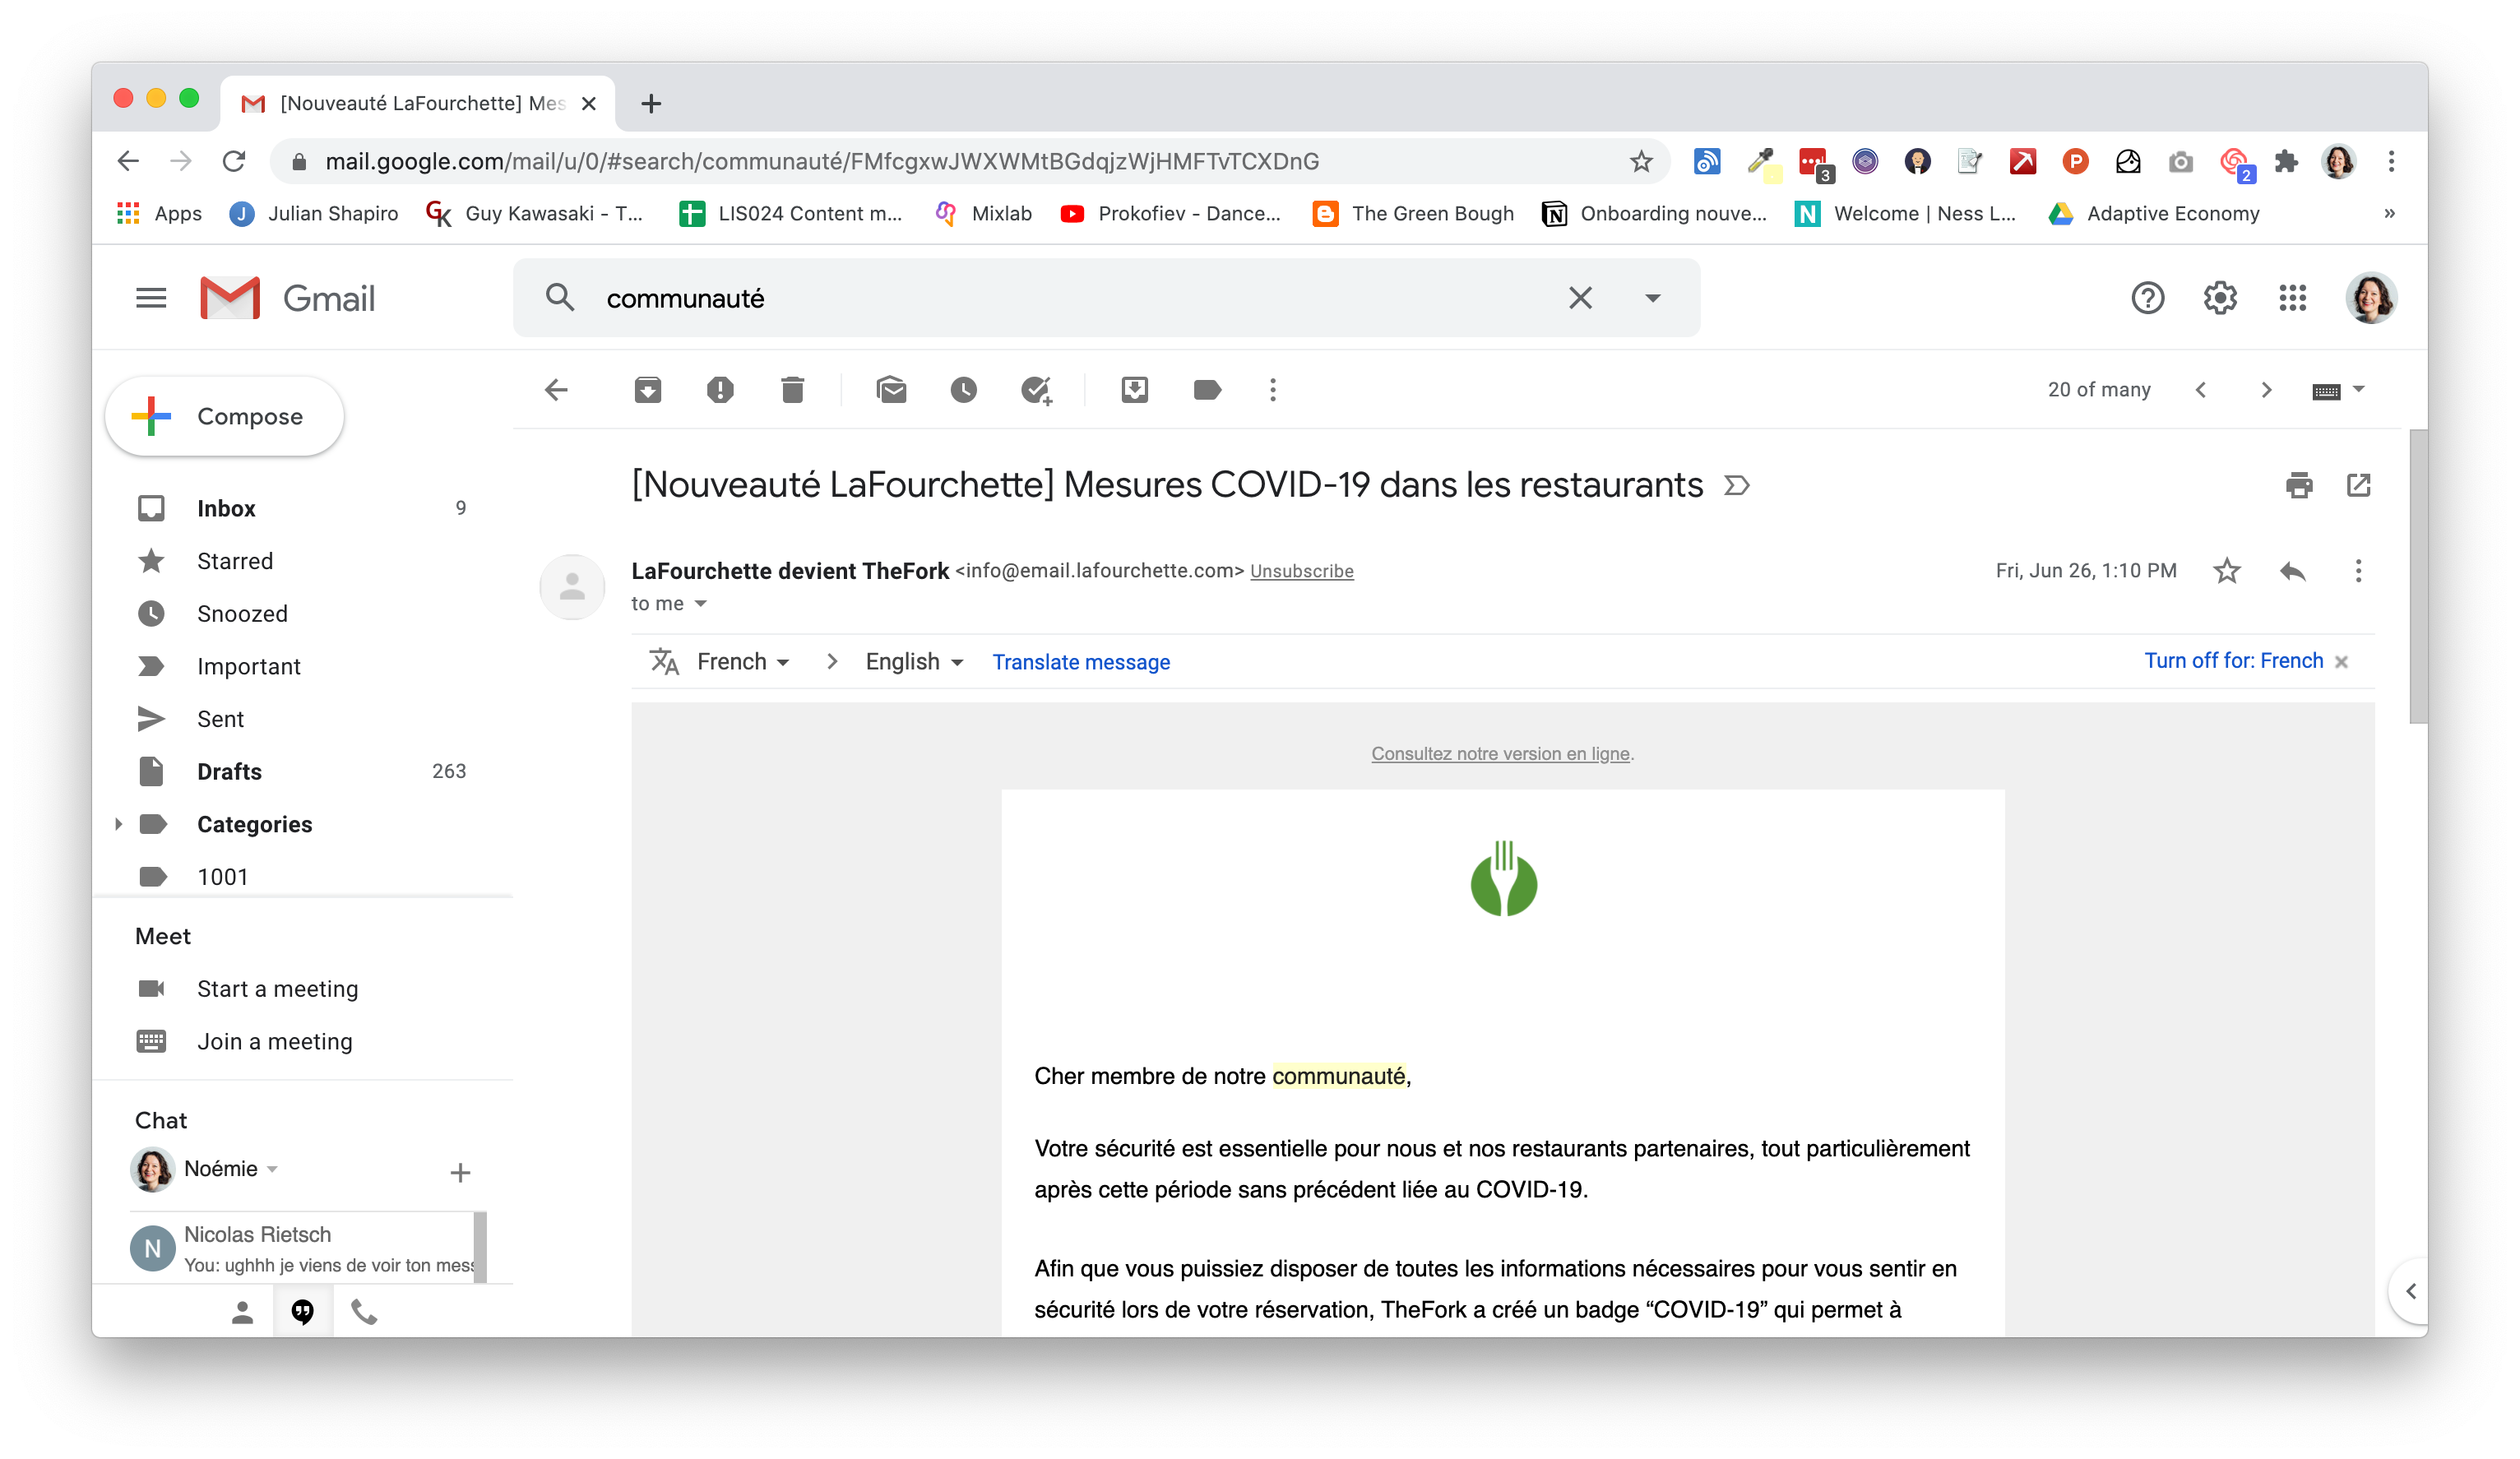Print the whole conversation

tap(2298, 485)
